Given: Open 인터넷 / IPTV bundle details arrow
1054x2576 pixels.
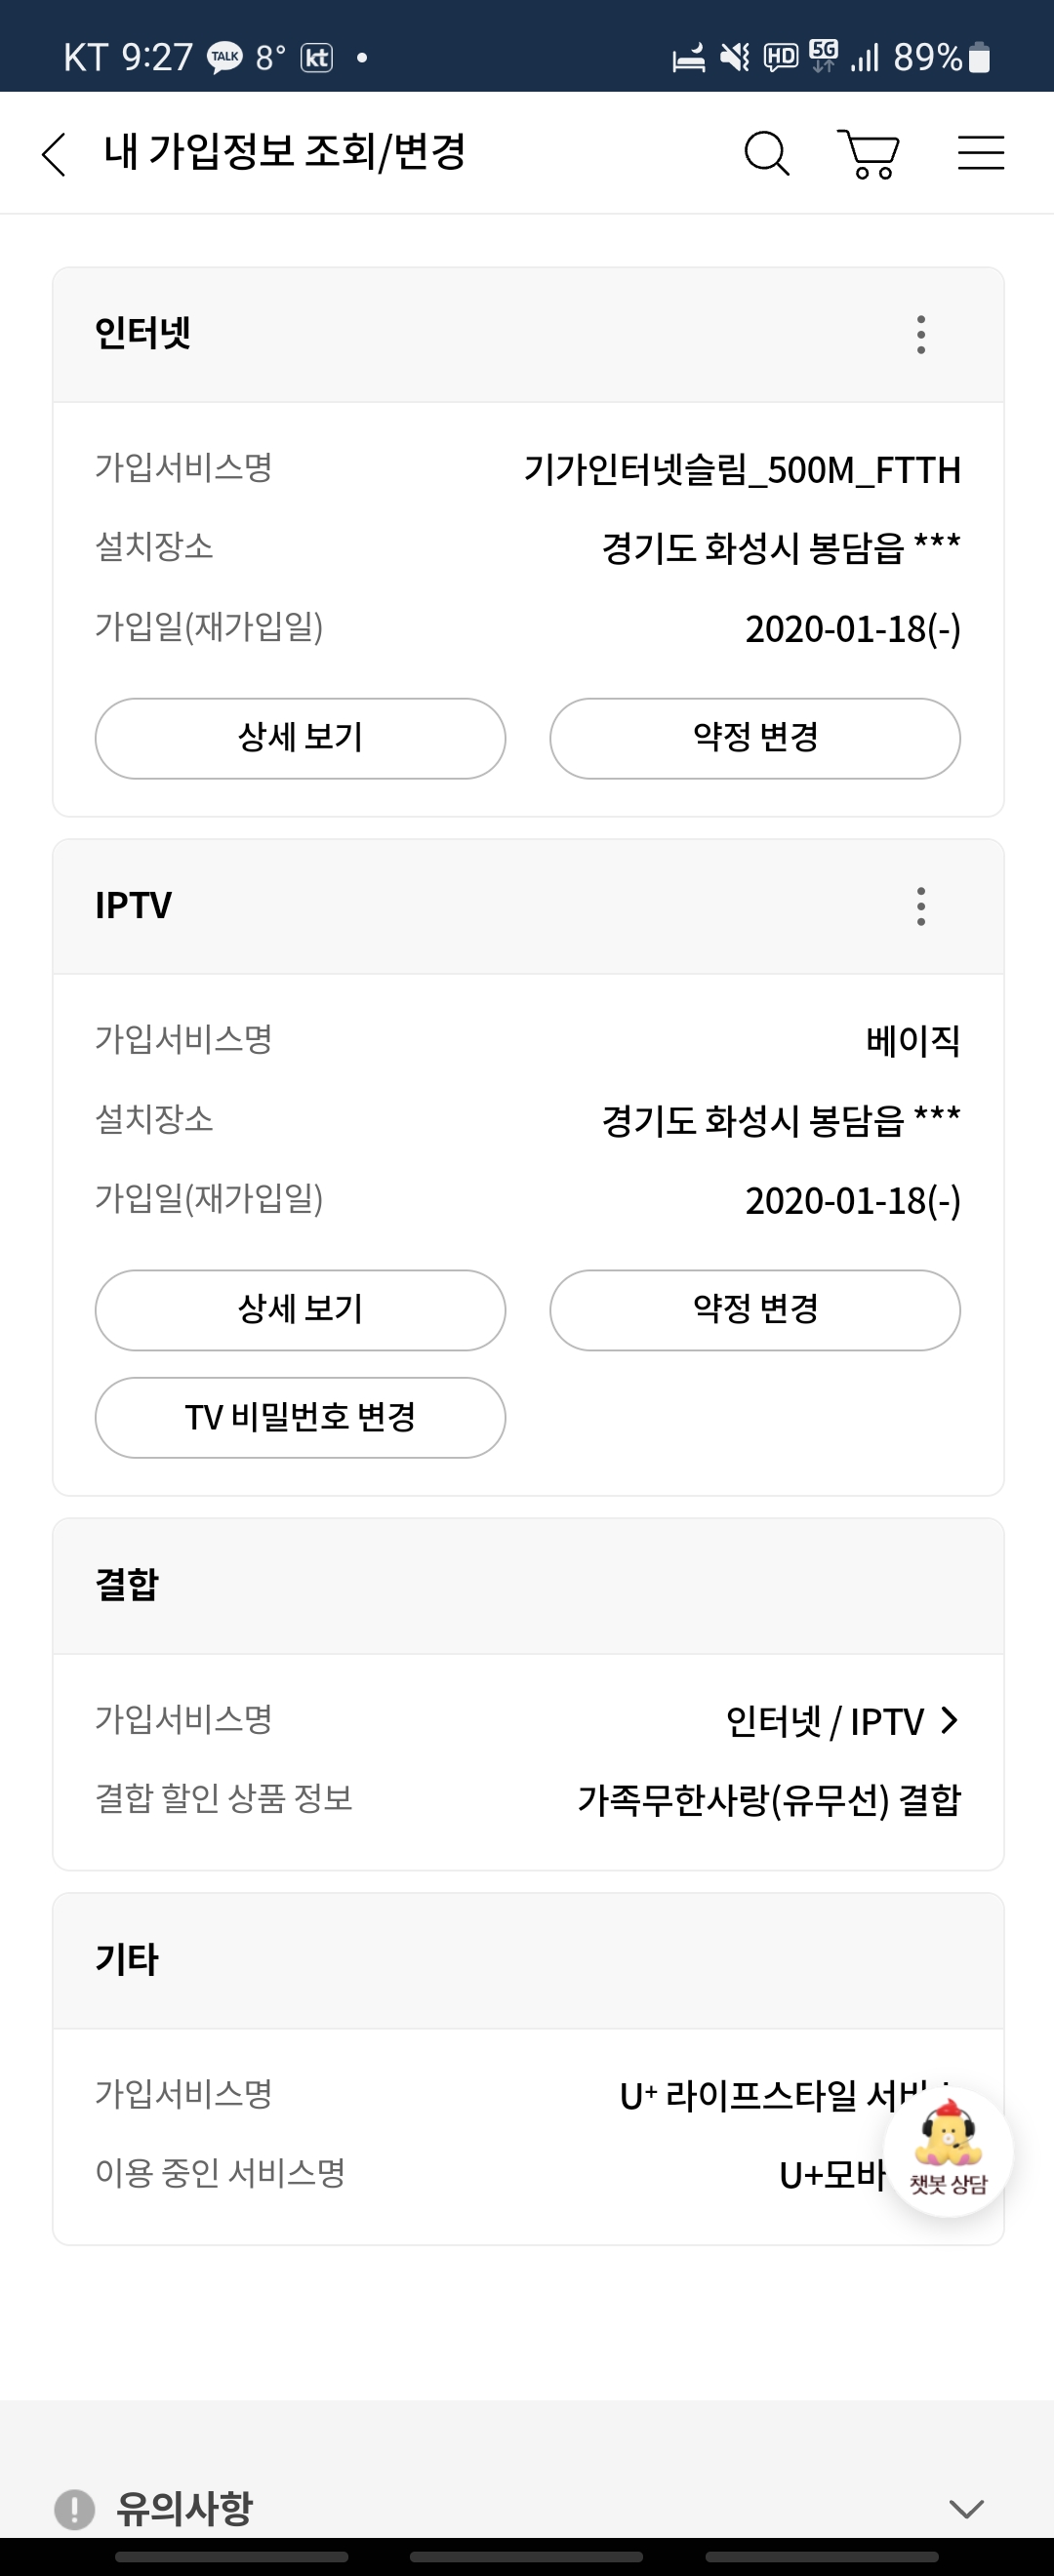Looking at the screenshot, I should pos(949,1720).
